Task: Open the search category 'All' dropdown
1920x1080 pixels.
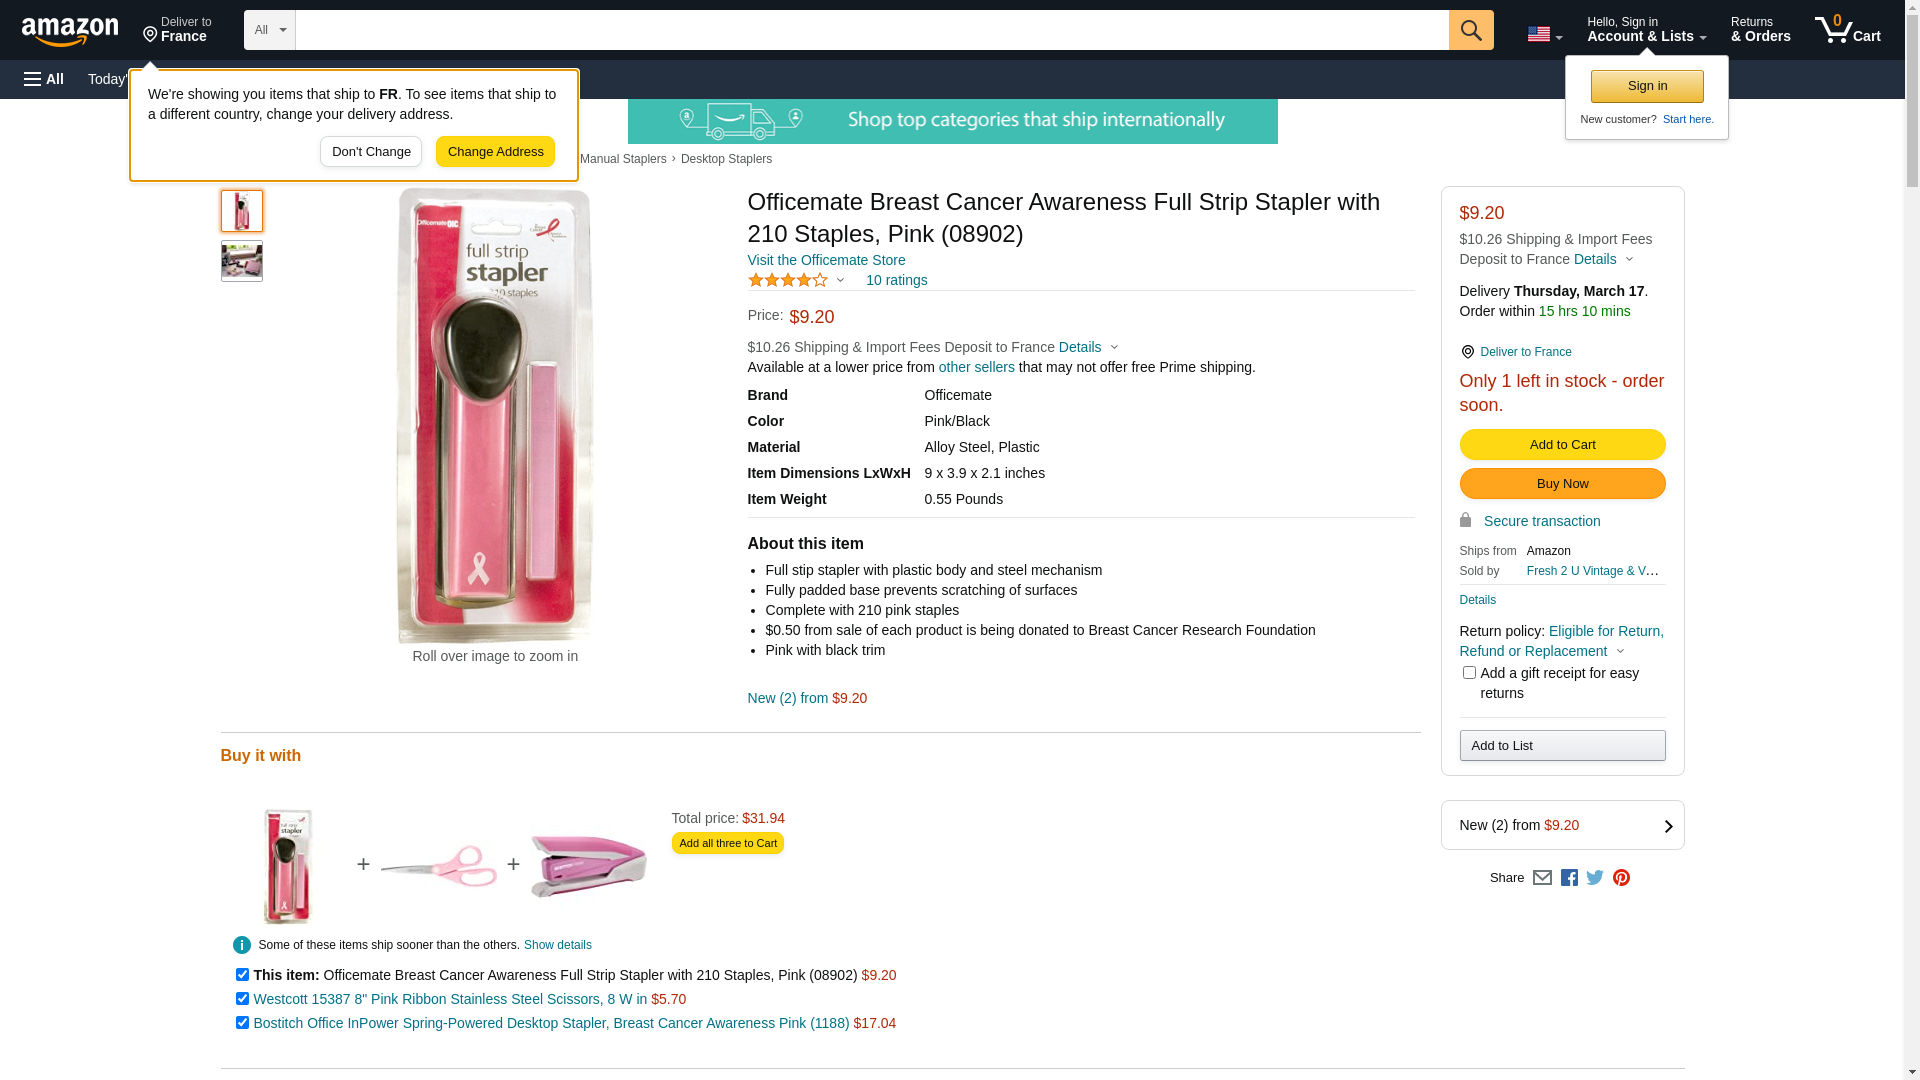Action: [x=269, y=30]
